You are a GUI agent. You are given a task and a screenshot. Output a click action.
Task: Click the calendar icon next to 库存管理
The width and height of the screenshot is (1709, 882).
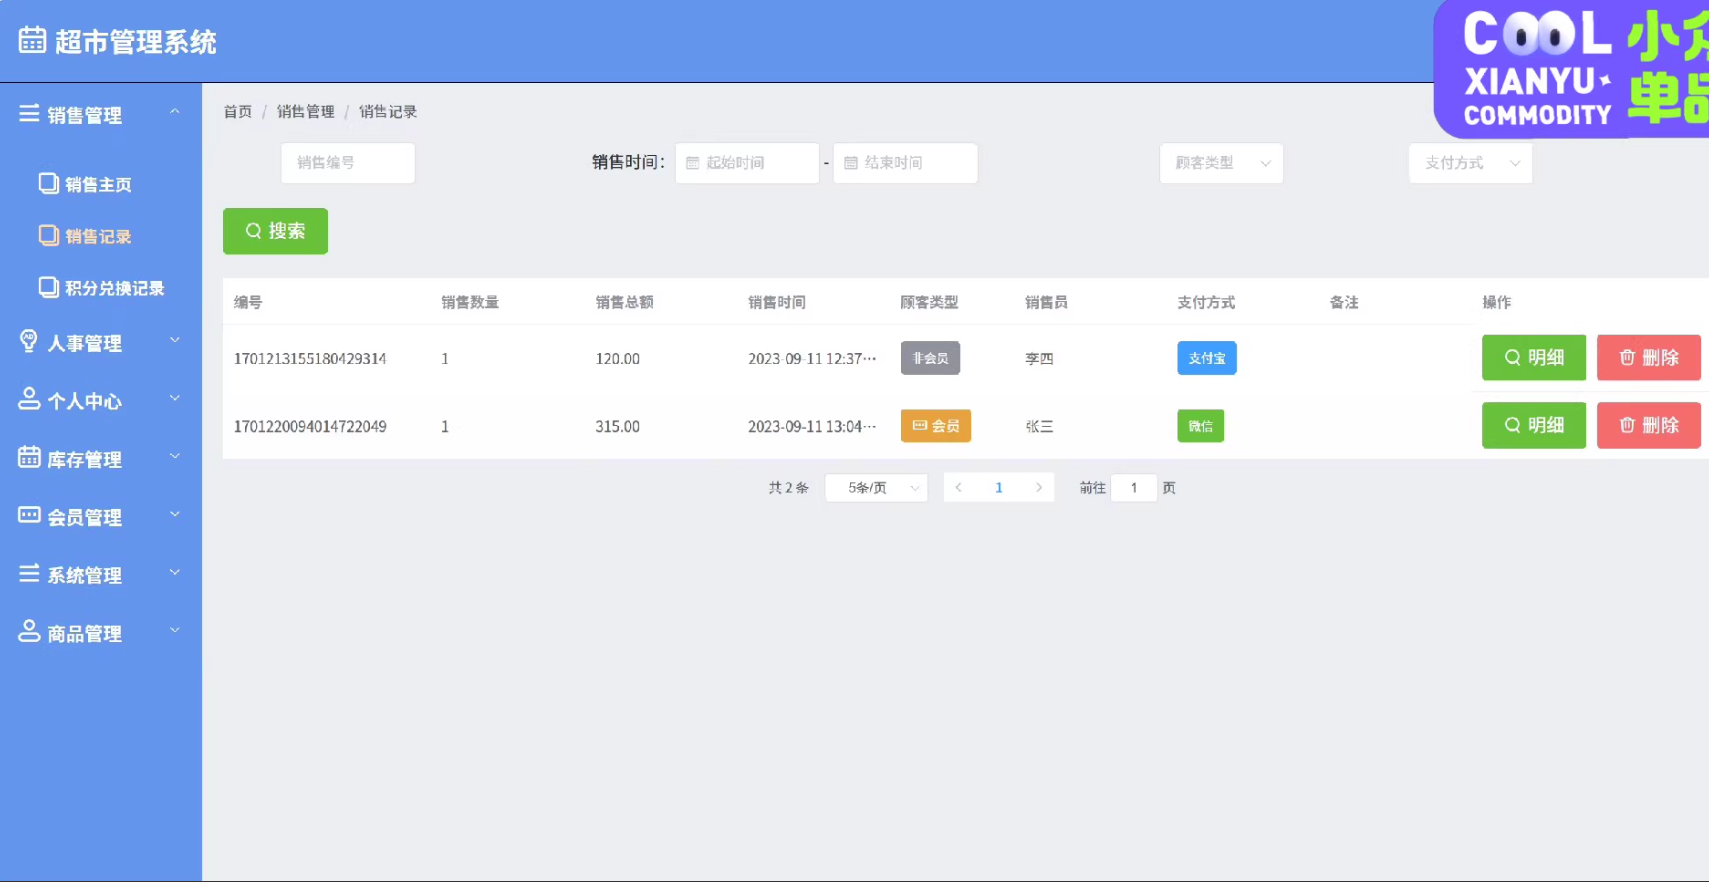tap(29, 458)
